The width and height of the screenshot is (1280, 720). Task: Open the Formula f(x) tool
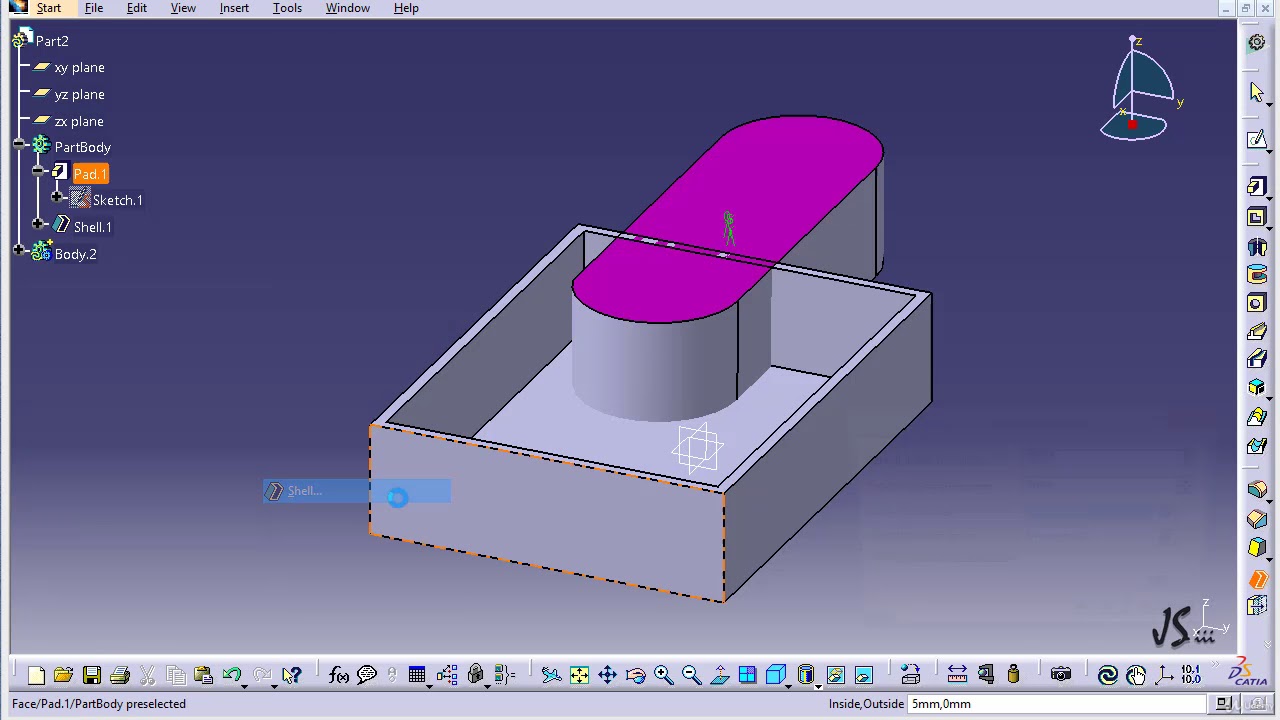338,676
